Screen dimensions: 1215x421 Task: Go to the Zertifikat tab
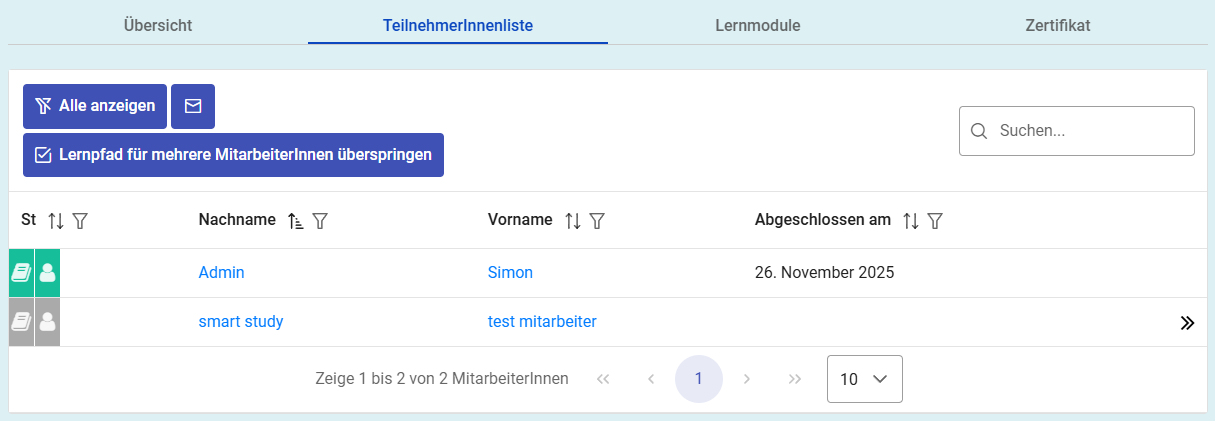coord(1057,25)
